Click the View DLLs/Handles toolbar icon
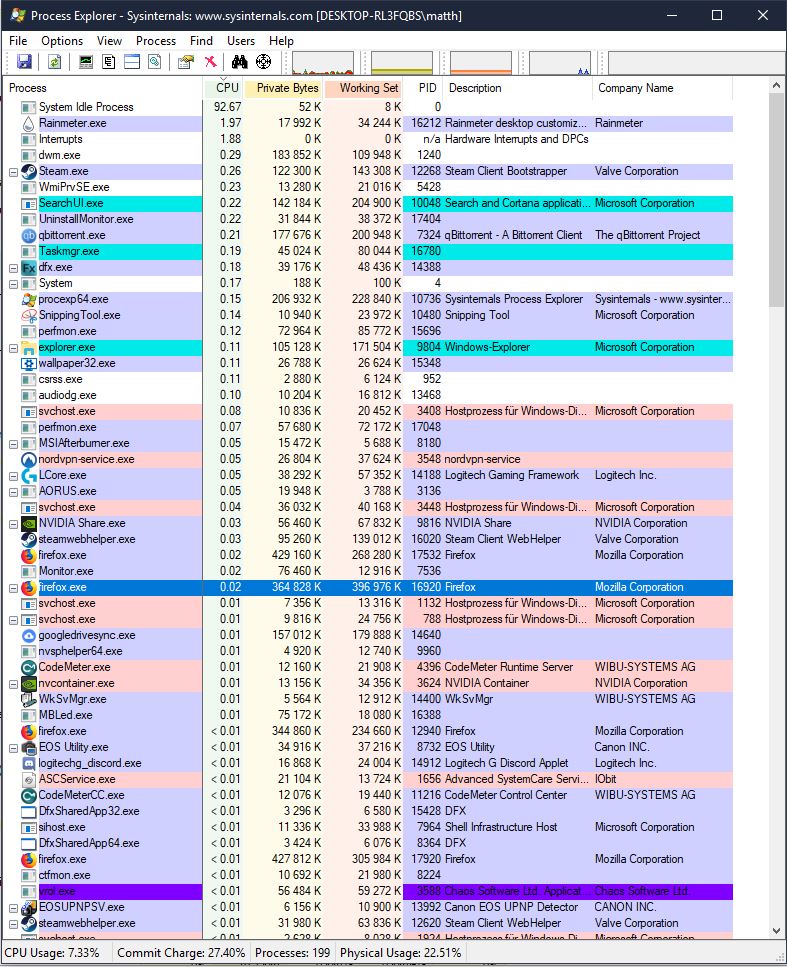 (x=155, y=62)
